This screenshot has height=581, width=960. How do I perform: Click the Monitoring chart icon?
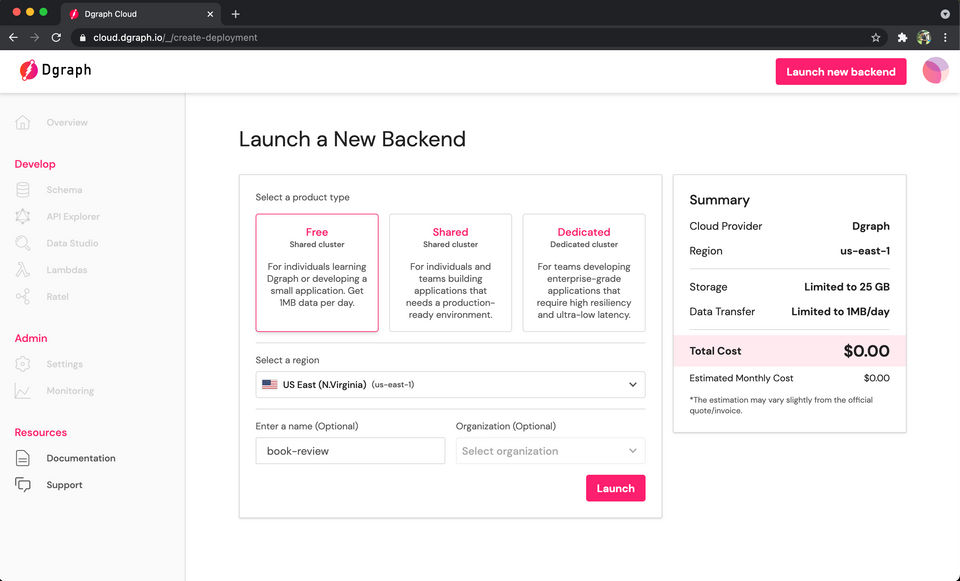click(23, 391)
